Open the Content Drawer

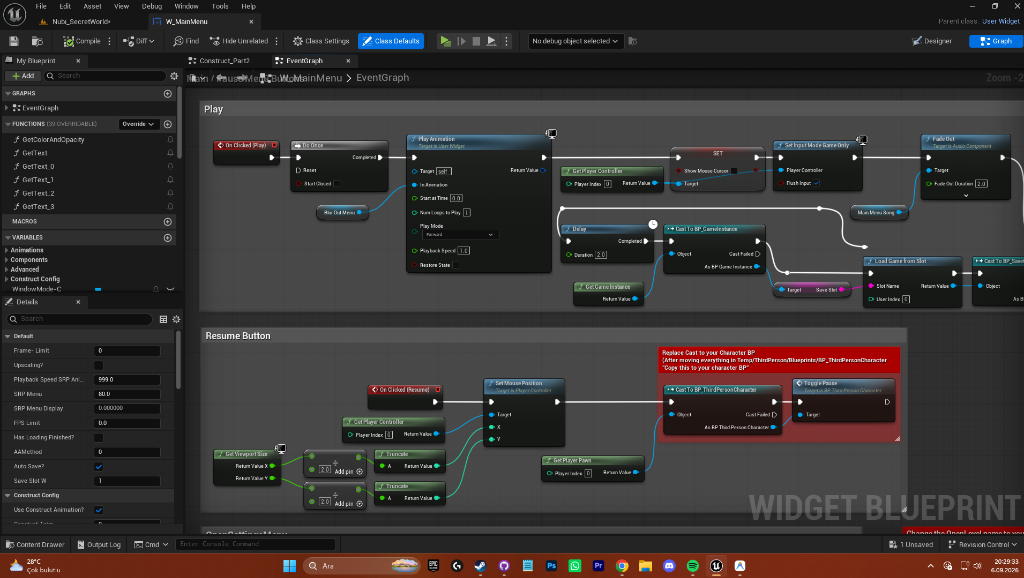(x=35, y=544)
